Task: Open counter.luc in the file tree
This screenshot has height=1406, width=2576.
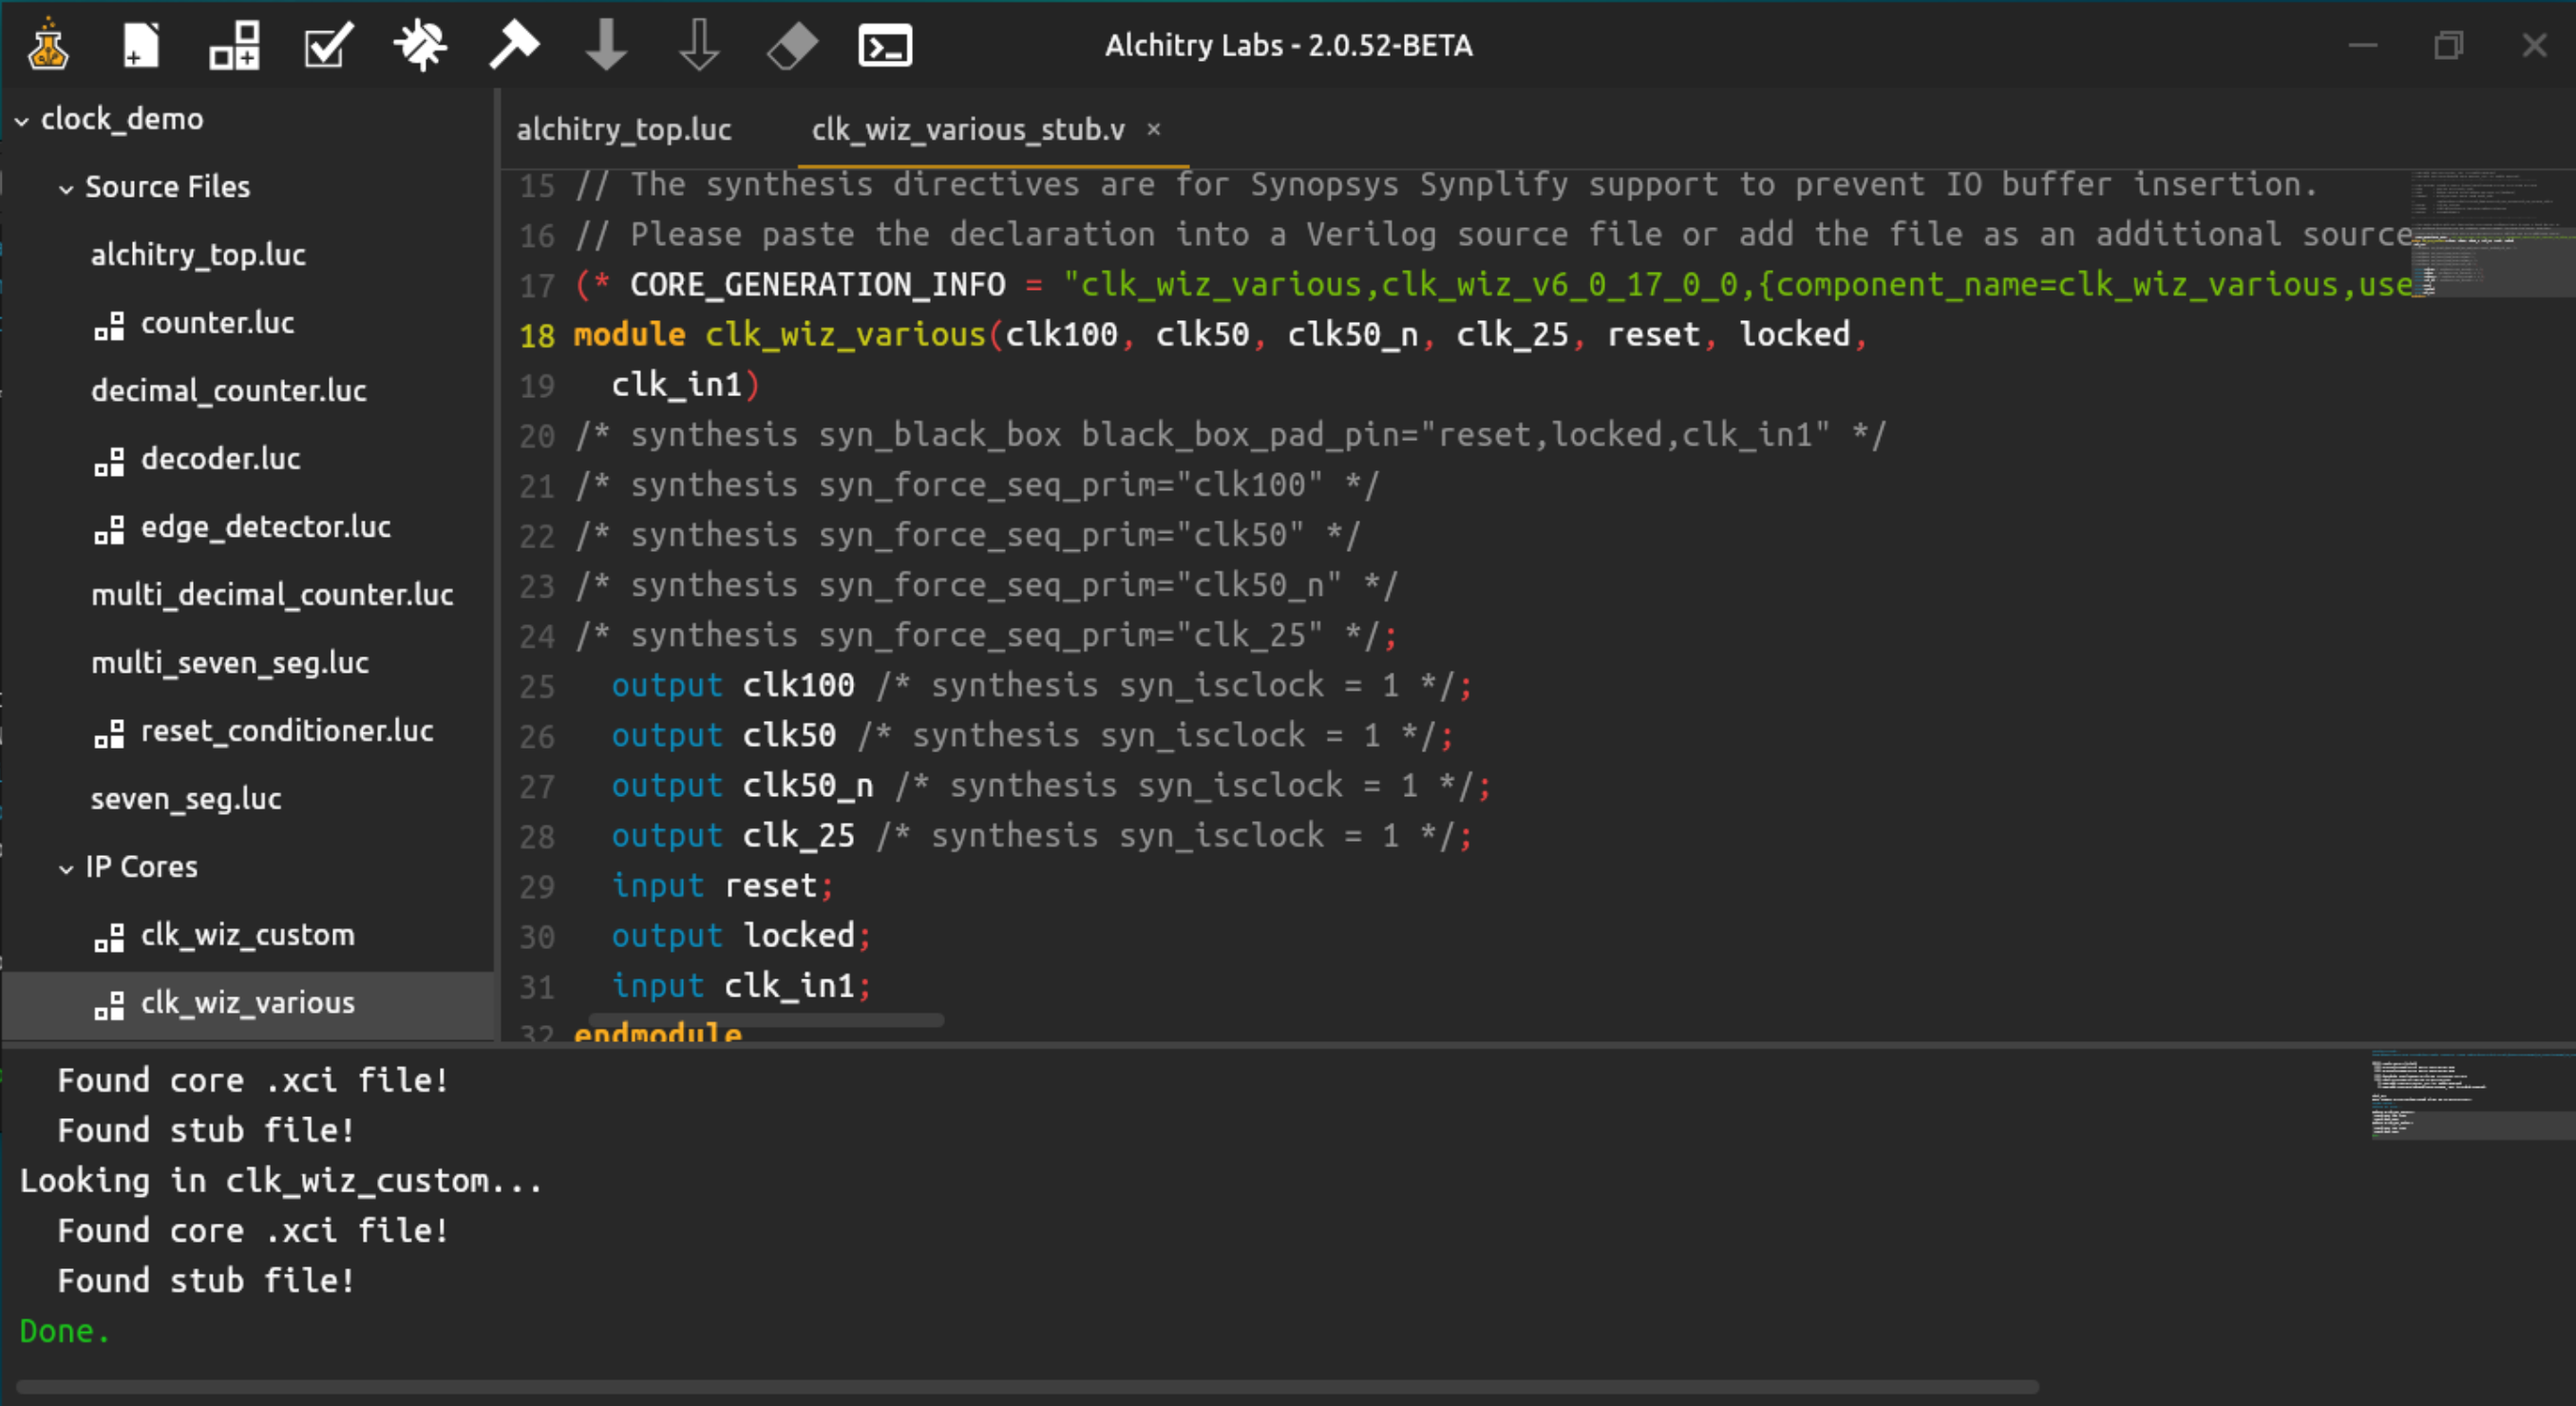Action: 217,323
